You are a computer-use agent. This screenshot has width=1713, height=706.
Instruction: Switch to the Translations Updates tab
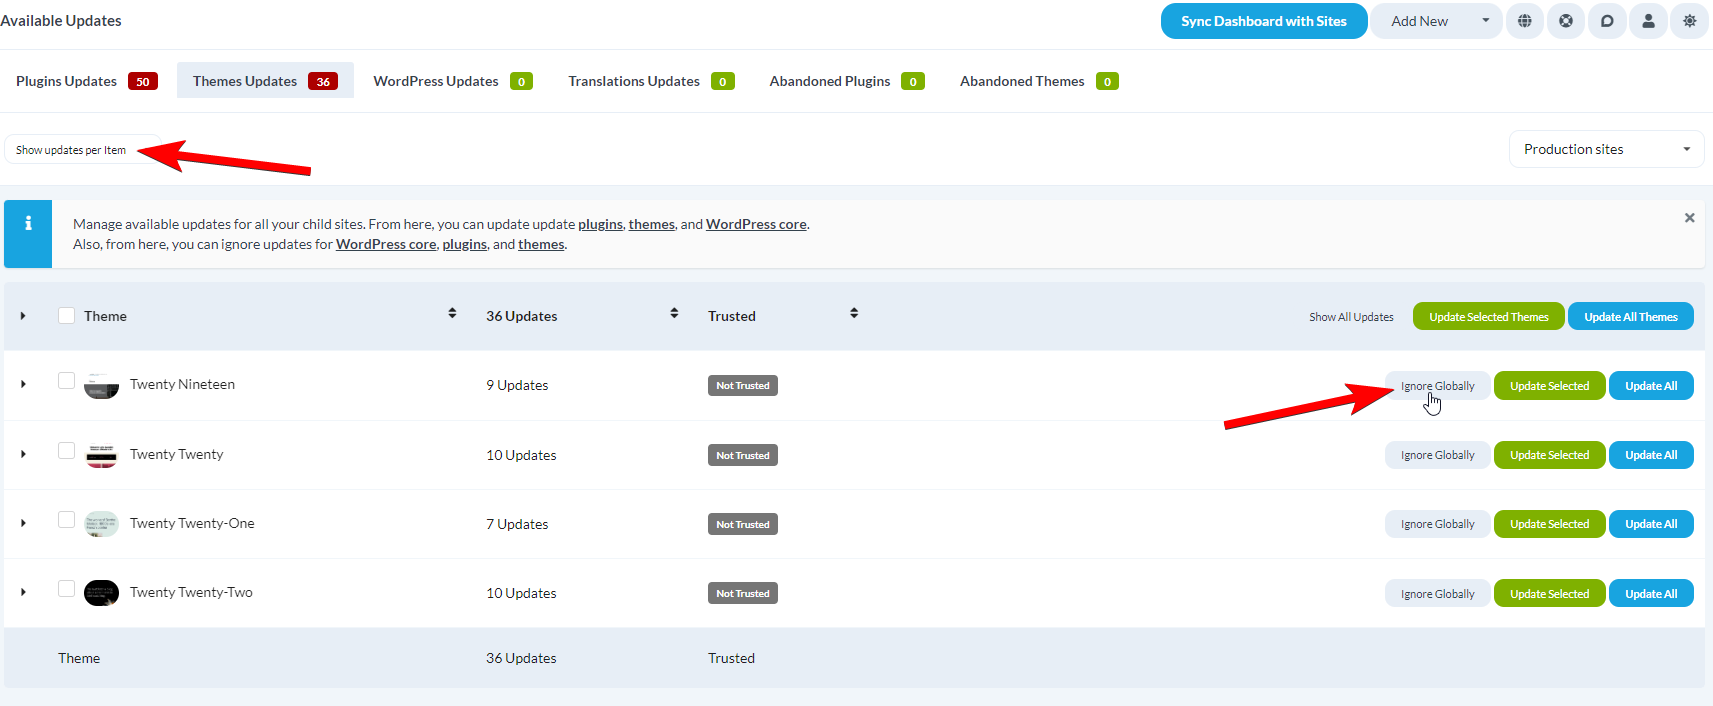click(x=651, y=81)
